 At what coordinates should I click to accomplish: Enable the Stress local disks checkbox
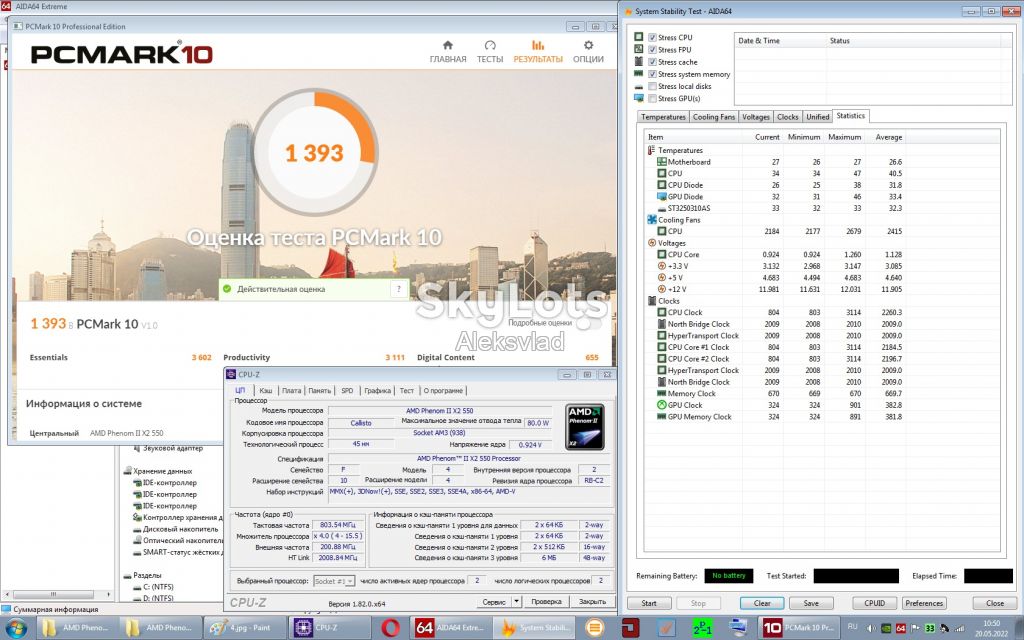click(x=652, y=86)
